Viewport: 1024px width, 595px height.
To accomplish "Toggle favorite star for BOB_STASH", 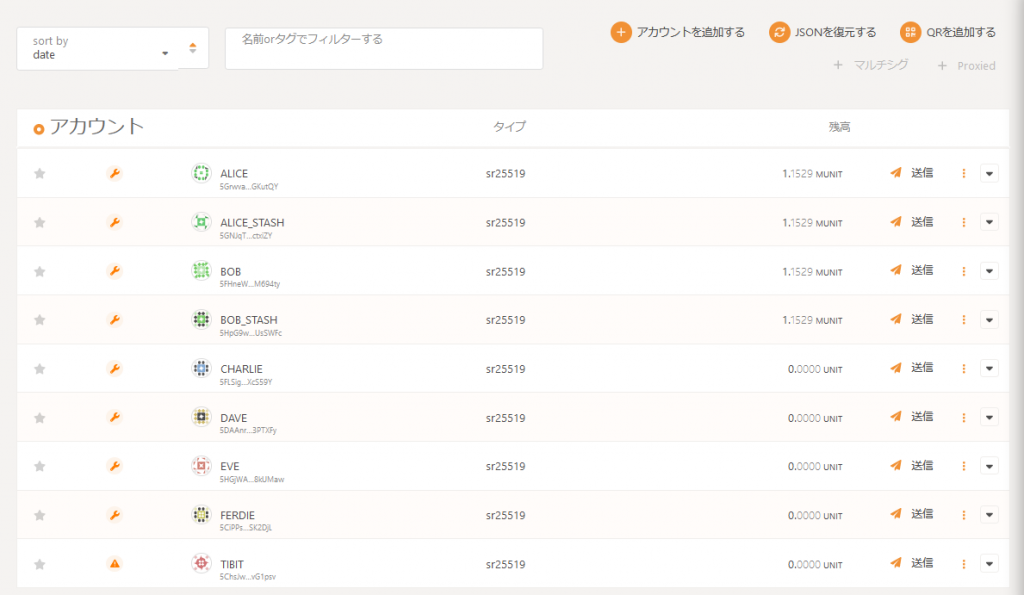I will click(x=40, y=320).
